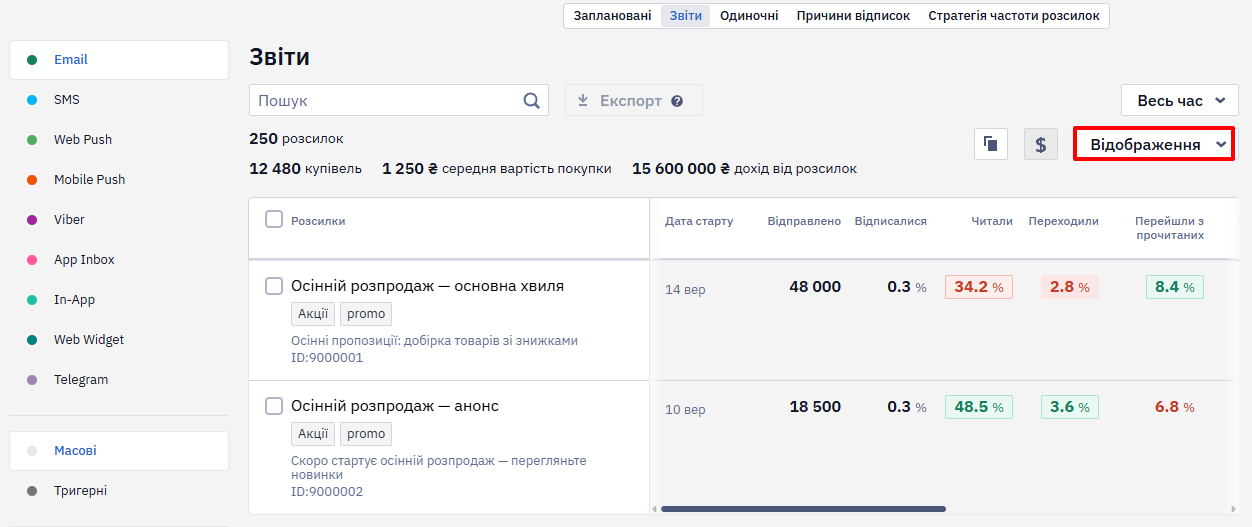Open 'Осінній розпродаж — основна хвиля' campaign
1252x527 pixels.
coord(427,286)
